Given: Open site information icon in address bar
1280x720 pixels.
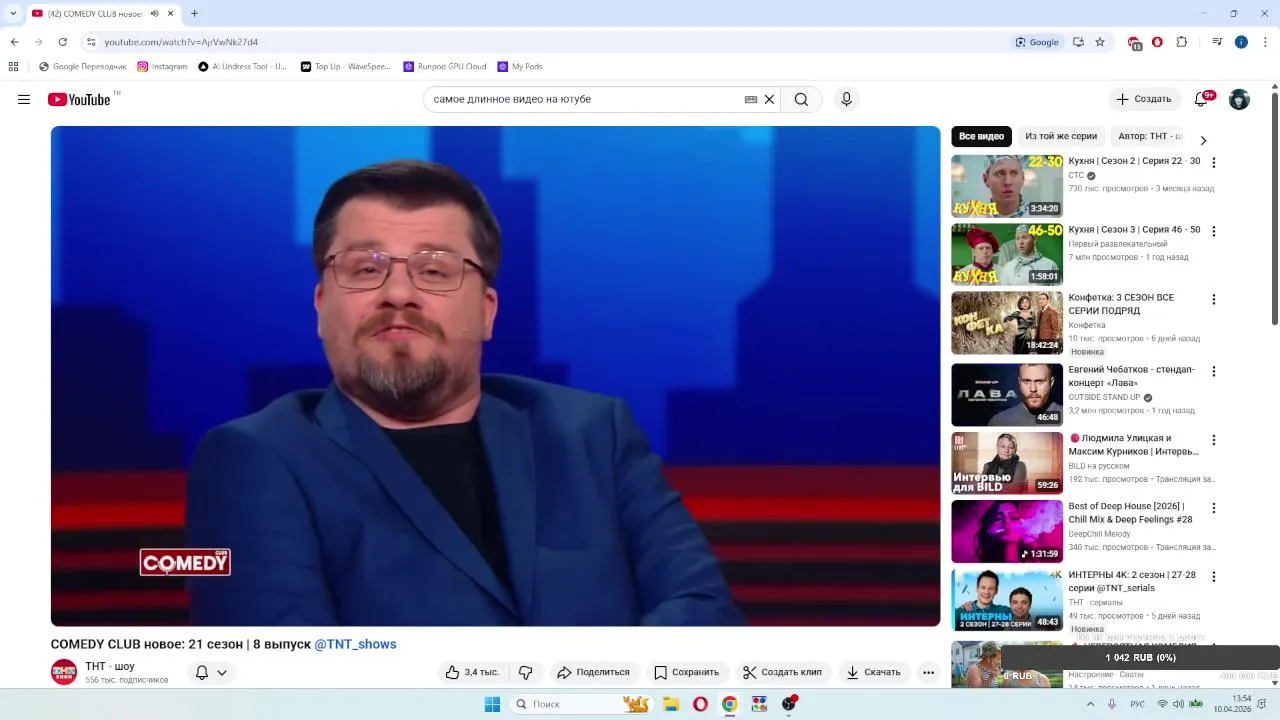Looking at the screenshot, I should (90, 42).
